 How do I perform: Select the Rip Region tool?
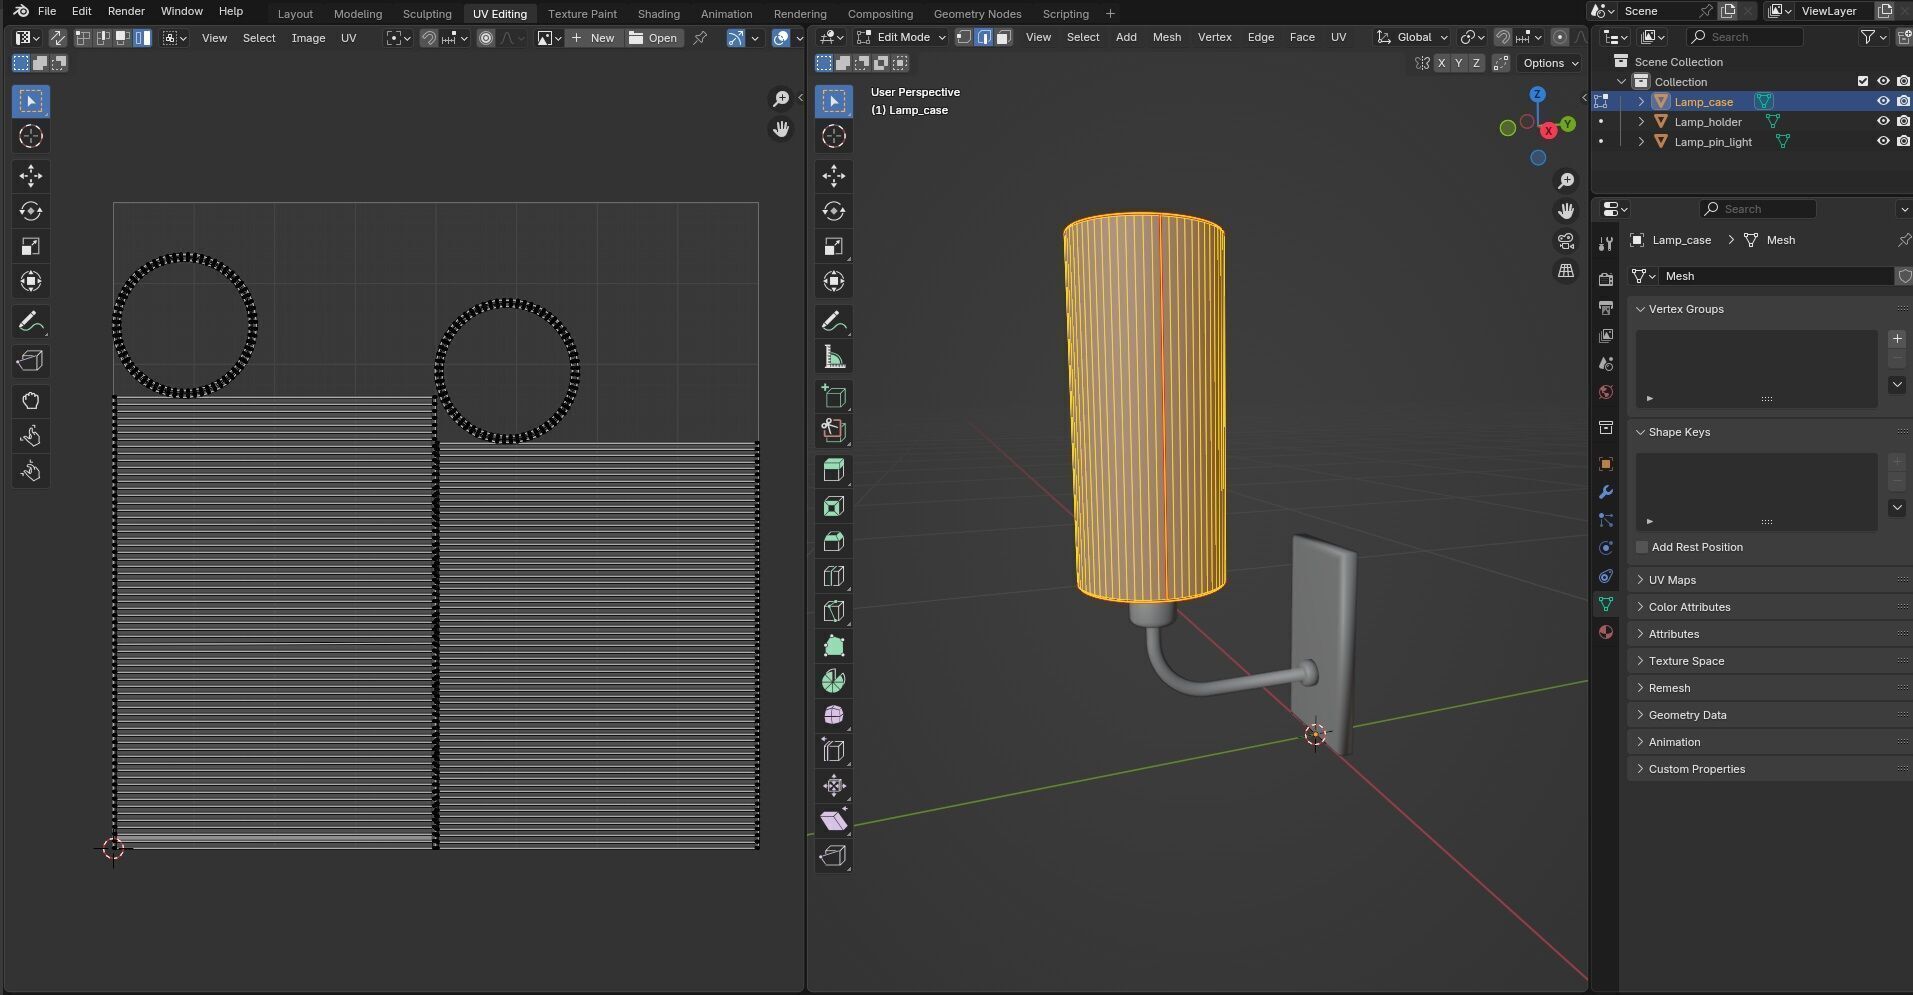click(x=833, y=856)
